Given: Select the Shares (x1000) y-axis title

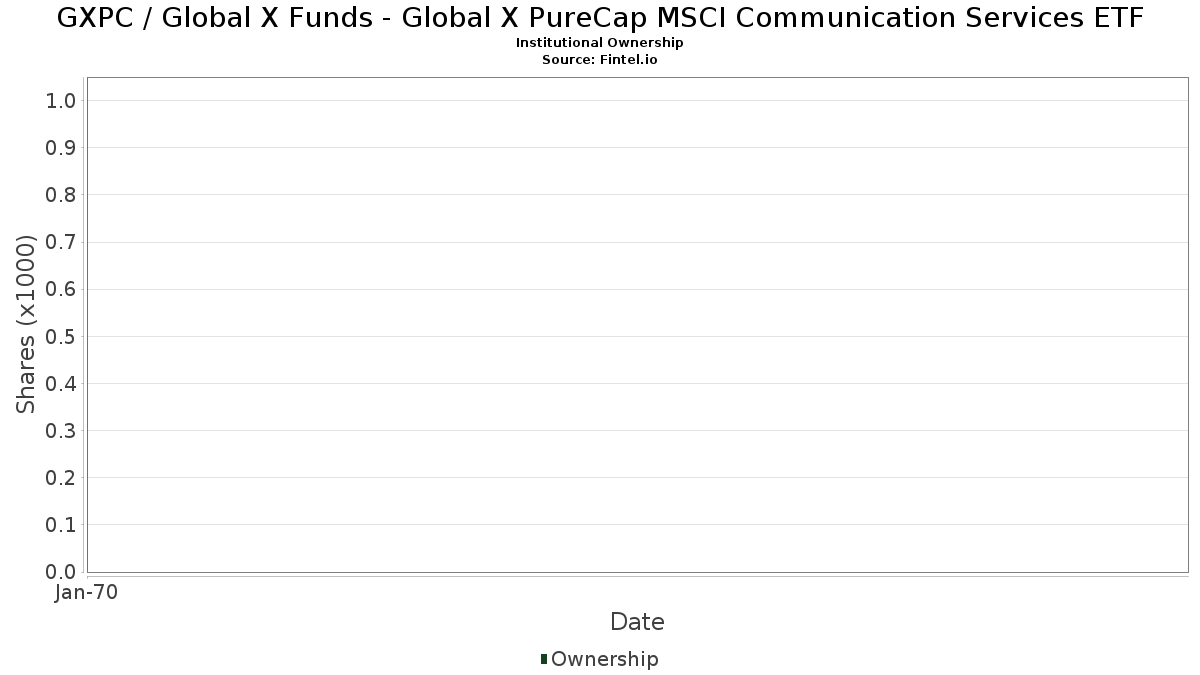Looking at the screenshot, I should [27, 324].
